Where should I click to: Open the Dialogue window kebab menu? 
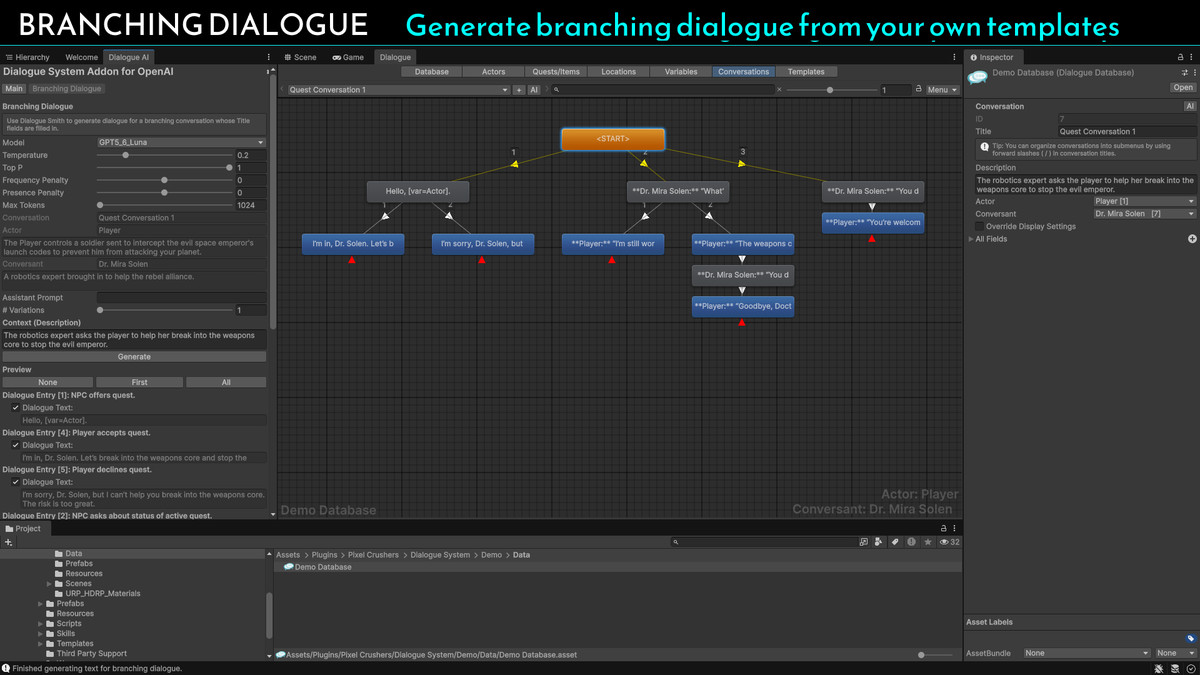pyautogui.click(x=955, y=58)
